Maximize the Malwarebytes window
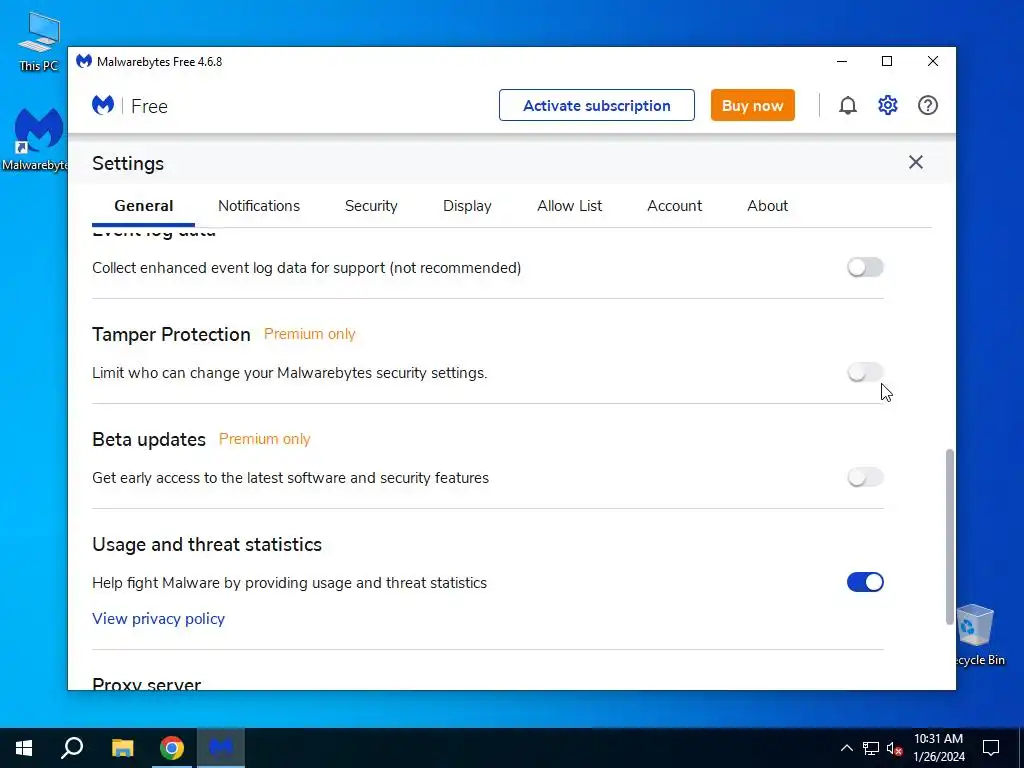The height and width of the screenshot is (768, 1024). coord(887,61)
